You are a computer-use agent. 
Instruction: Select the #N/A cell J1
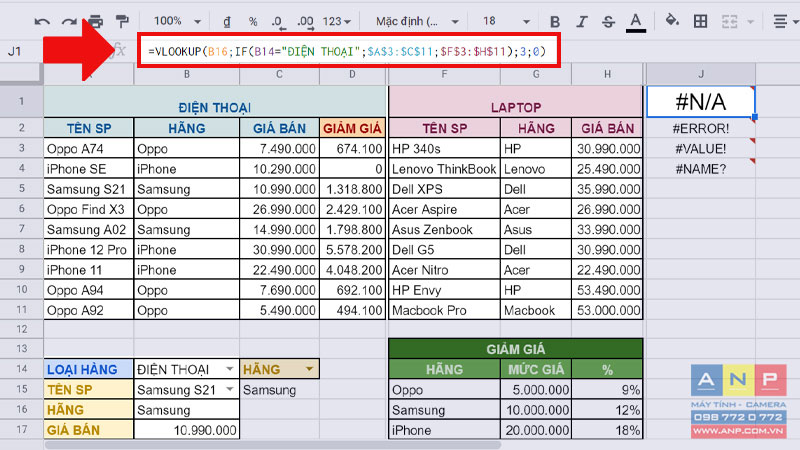pyautogui.click(x=701, y=102)
